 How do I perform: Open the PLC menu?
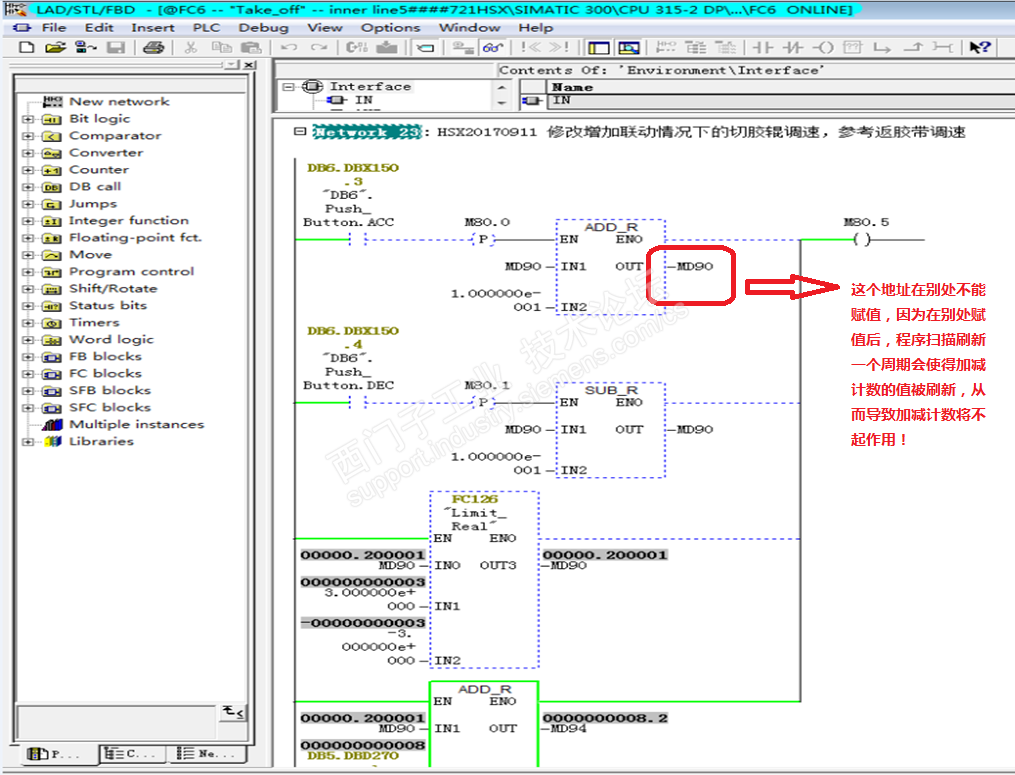coord(206,28)
